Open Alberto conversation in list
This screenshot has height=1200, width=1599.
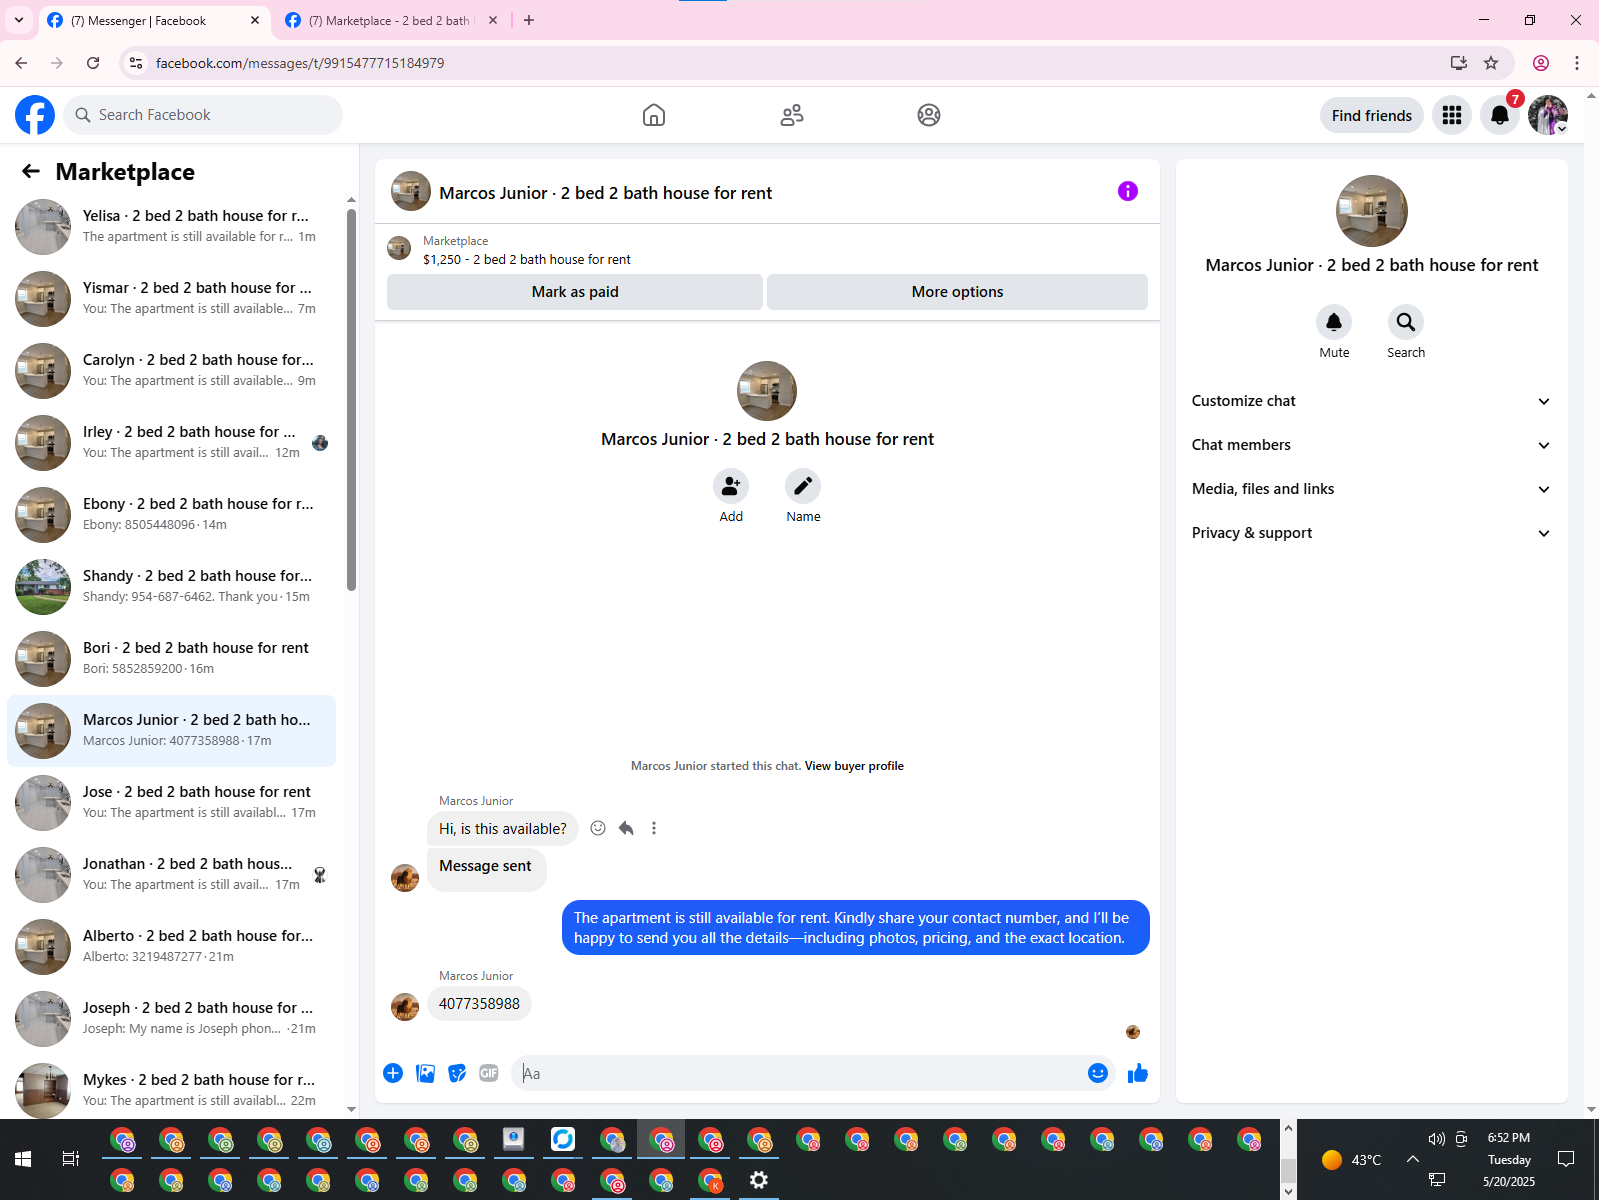point(172,947)
